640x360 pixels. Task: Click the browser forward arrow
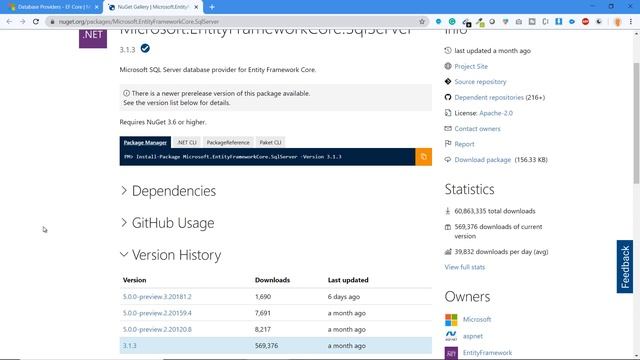22,22
